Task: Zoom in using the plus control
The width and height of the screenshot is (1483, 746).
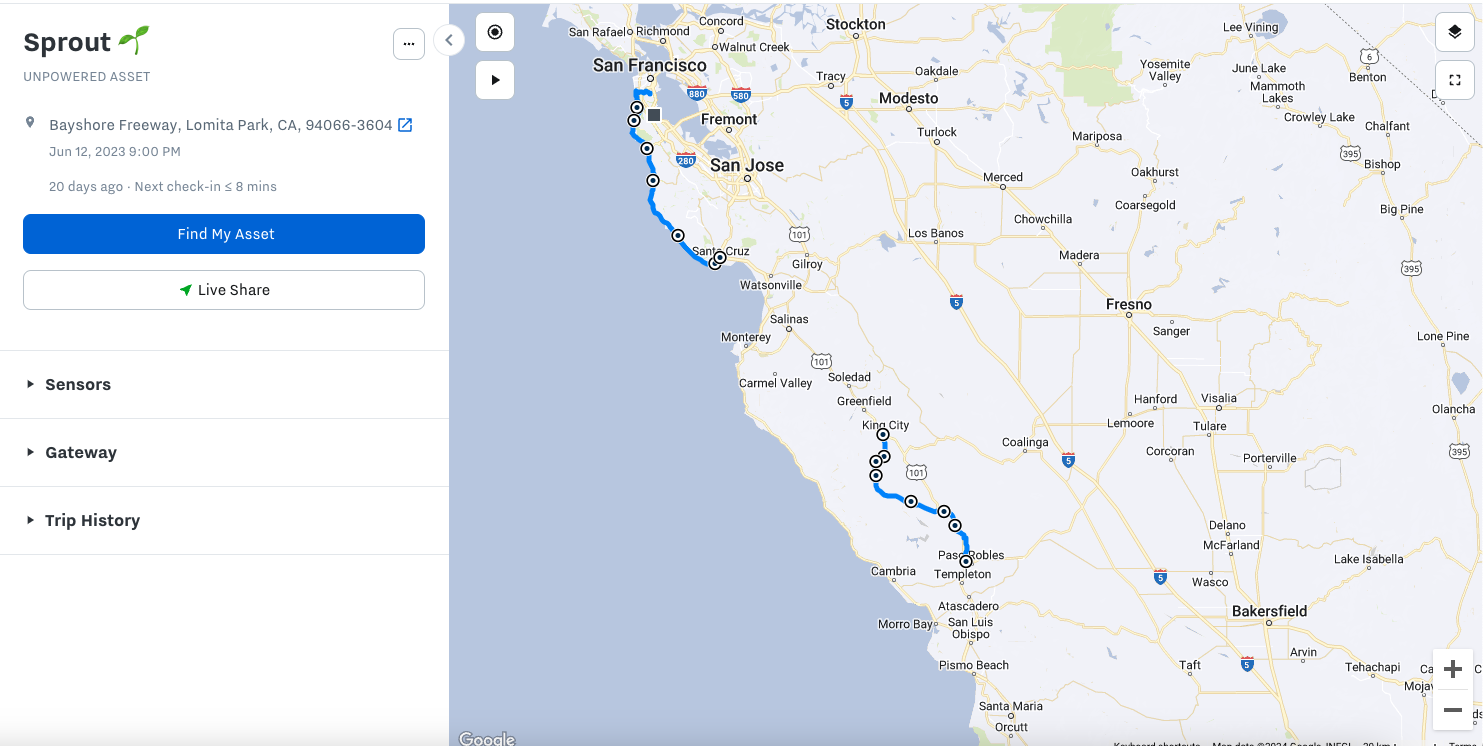Action: pos(1454,668)
